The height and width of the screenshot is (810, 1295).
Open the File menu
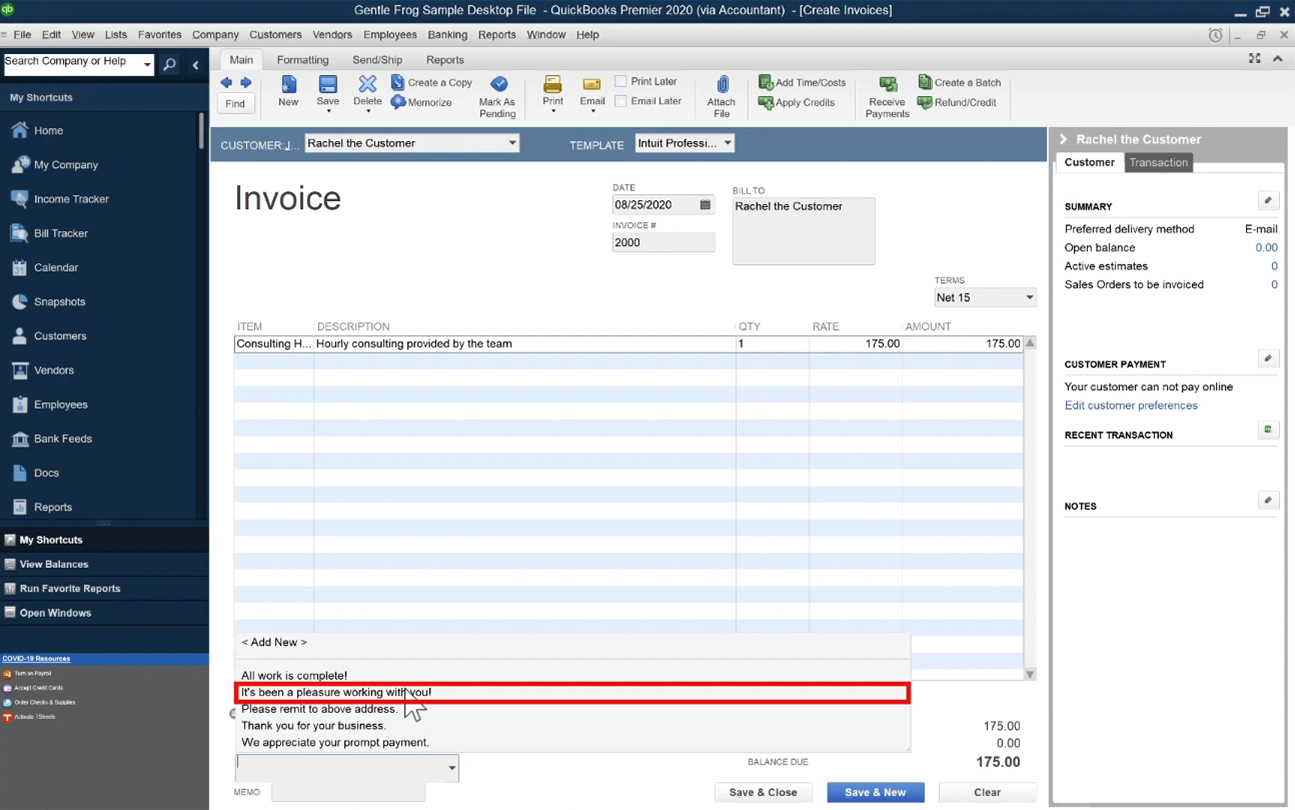click(x=22, y=35)
